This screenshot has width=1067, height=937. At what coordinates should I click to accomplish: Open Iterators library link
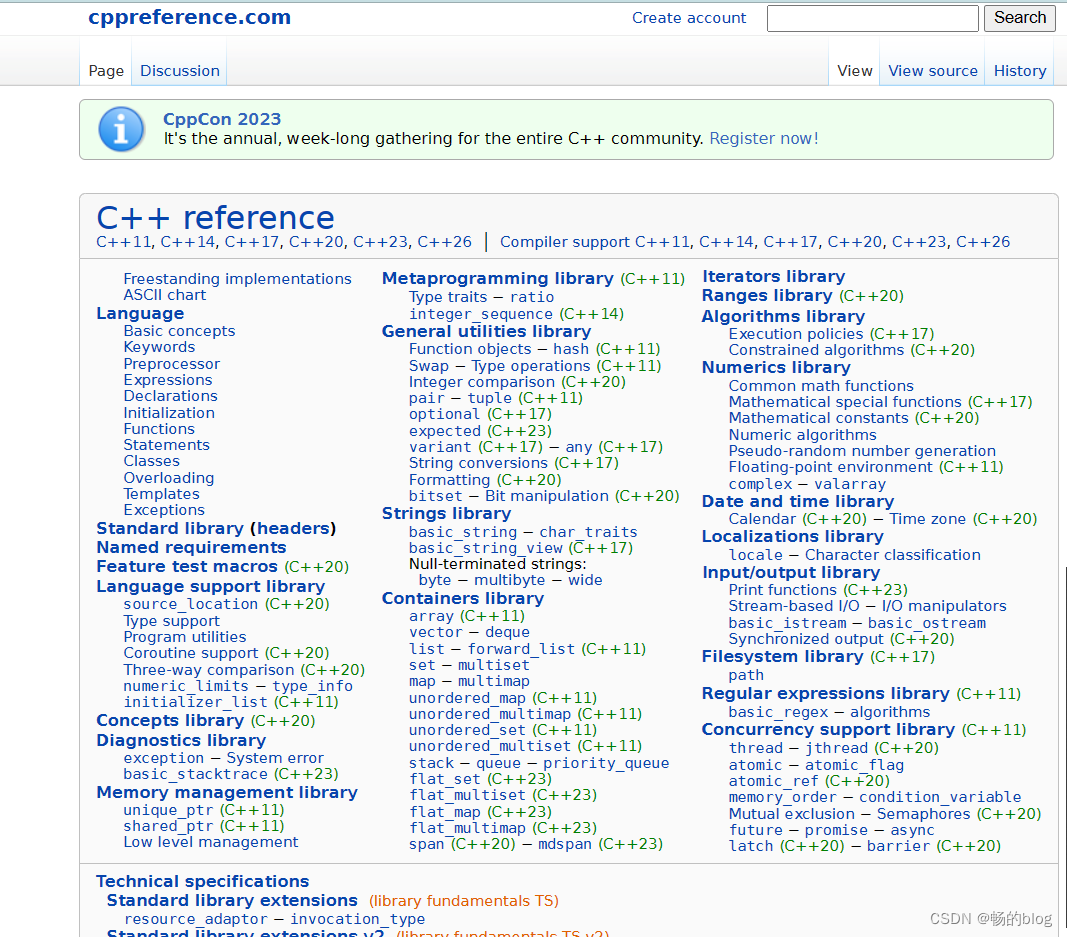pyautogui.click(x=773, y=277)
